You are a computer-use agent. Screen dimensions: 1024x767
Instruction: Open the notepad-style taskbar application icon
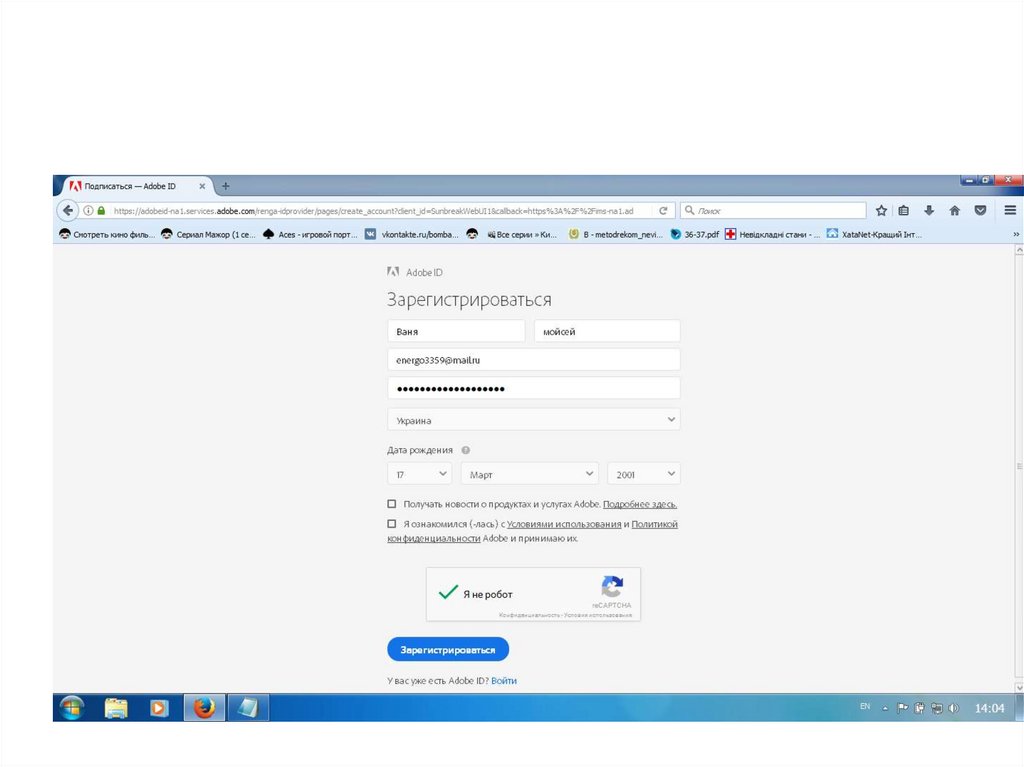pyautogui.click(x=248, y=708)
